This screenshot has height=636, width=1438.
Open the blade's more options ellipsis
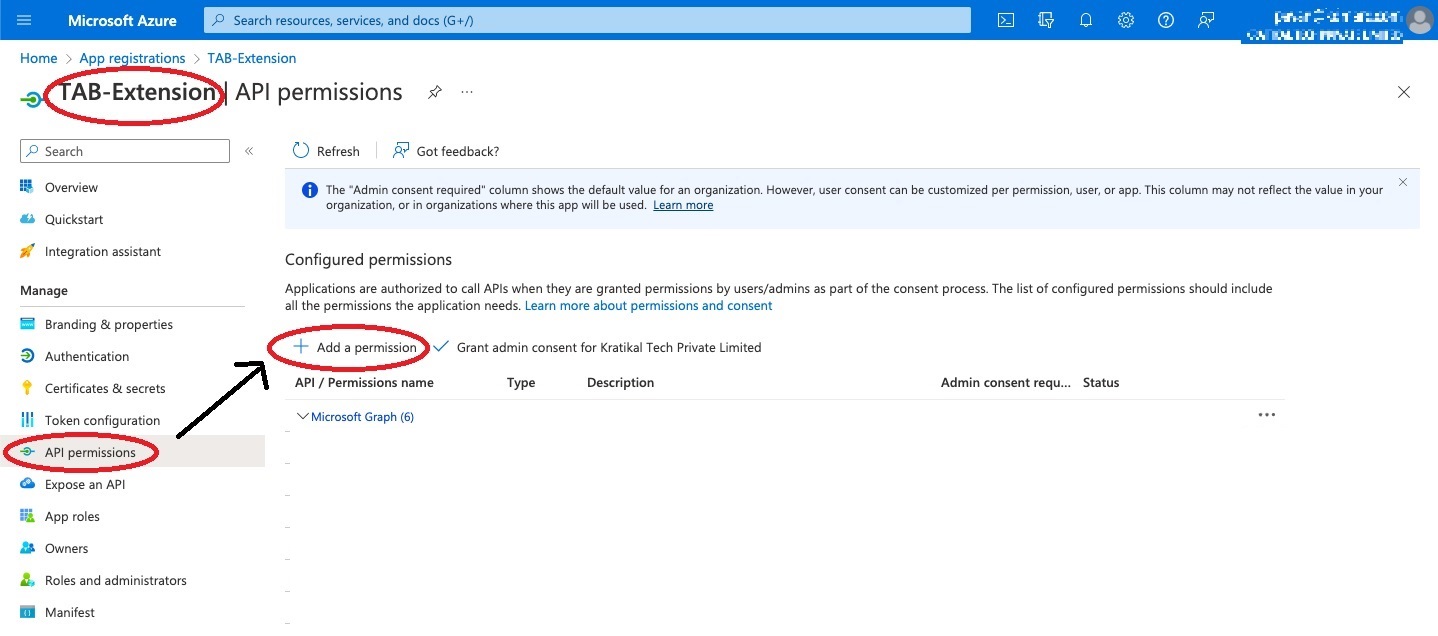[x=467, y=92]
